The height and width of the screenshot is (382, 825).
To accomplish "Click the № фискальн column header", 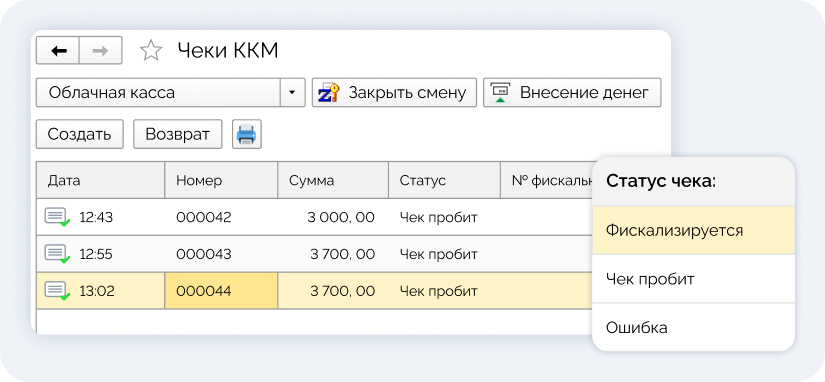I will point(546,180).
